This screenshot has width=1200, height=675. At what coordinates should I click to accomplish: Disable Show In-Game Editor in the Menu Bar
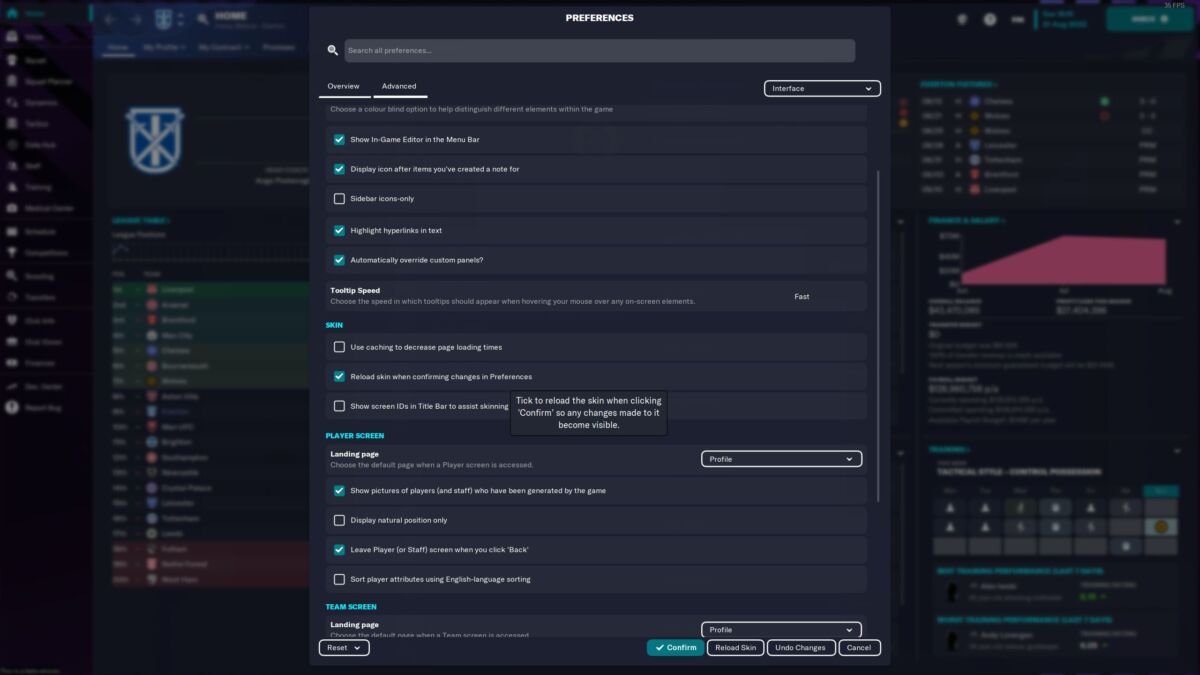coord(339,140)
